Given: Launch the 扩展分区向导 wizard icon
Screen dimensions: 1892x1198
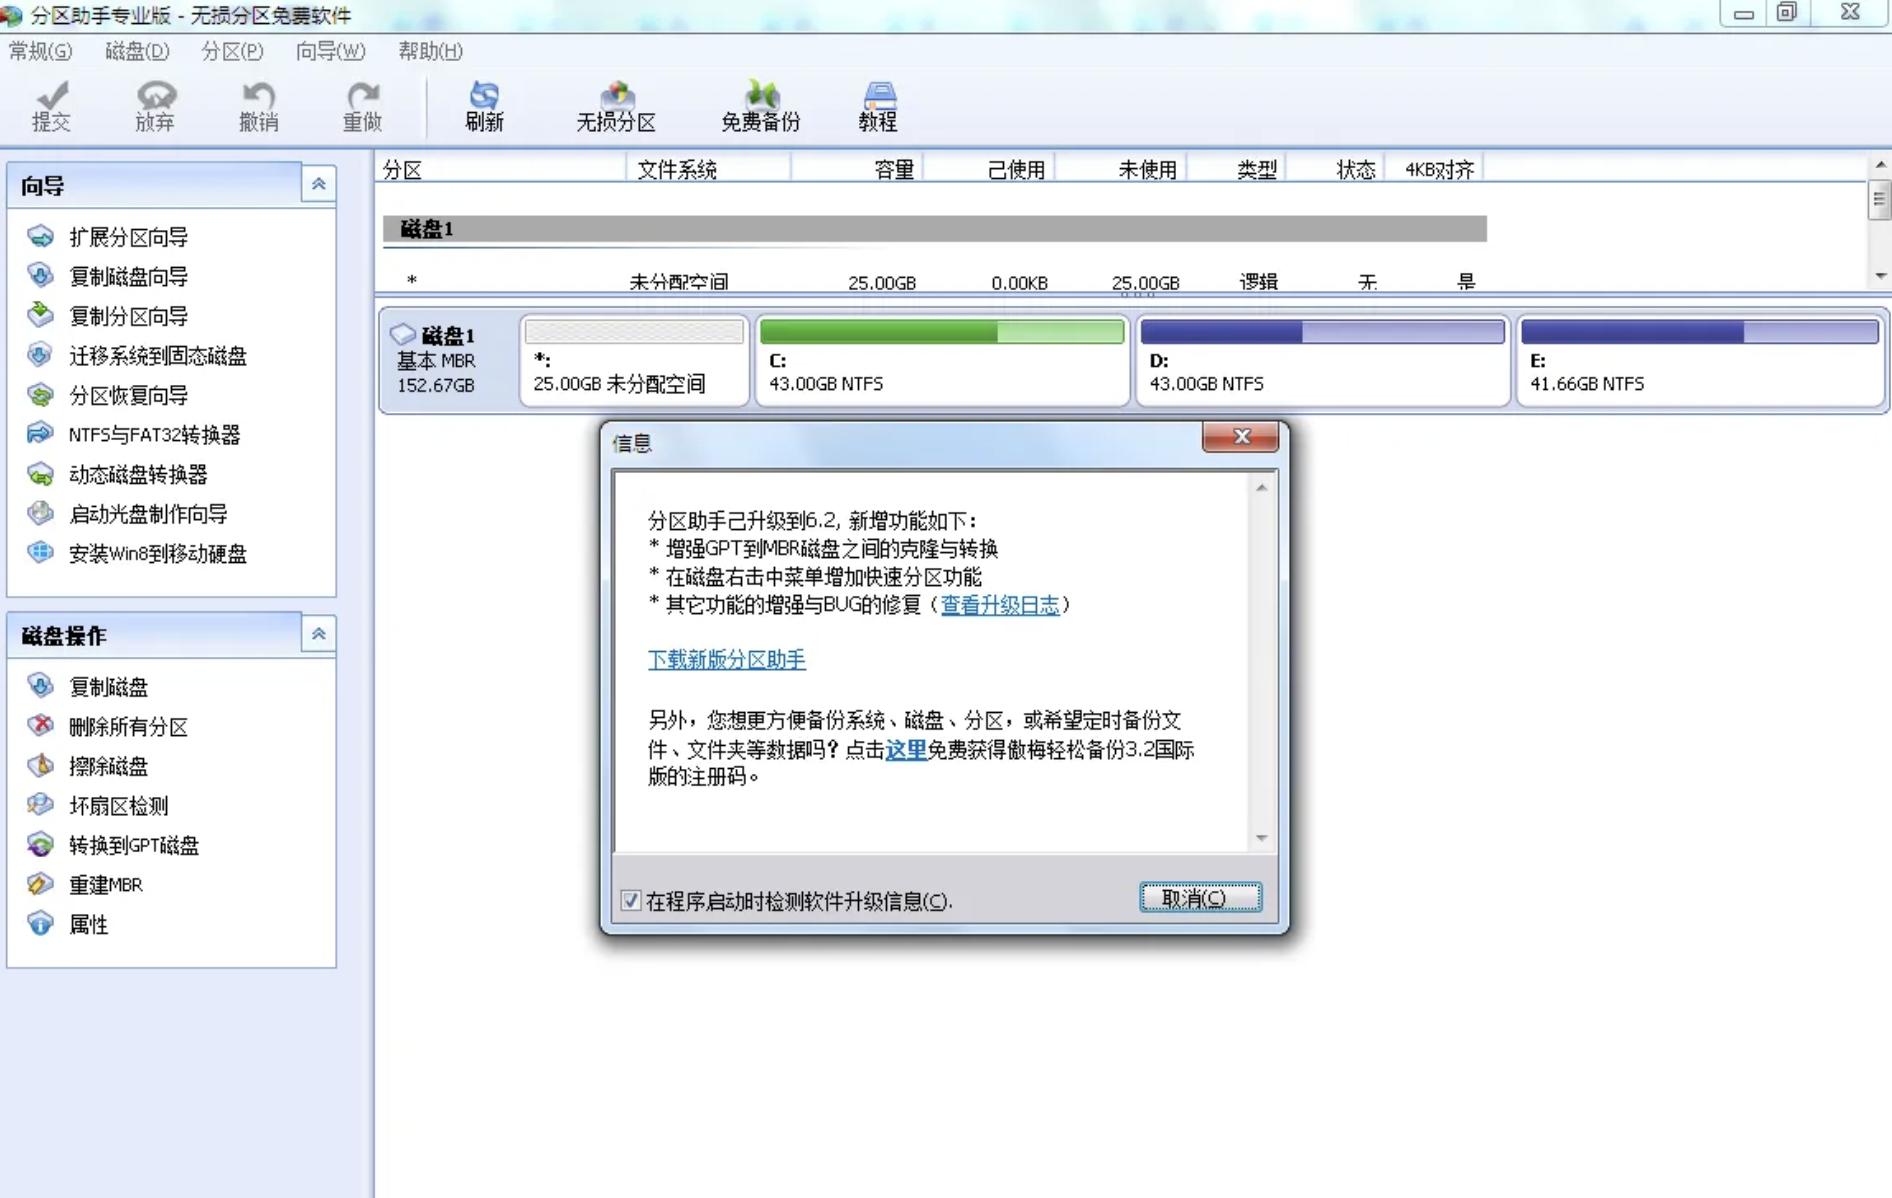Looking at the screenshot, I should pos(40,236).
